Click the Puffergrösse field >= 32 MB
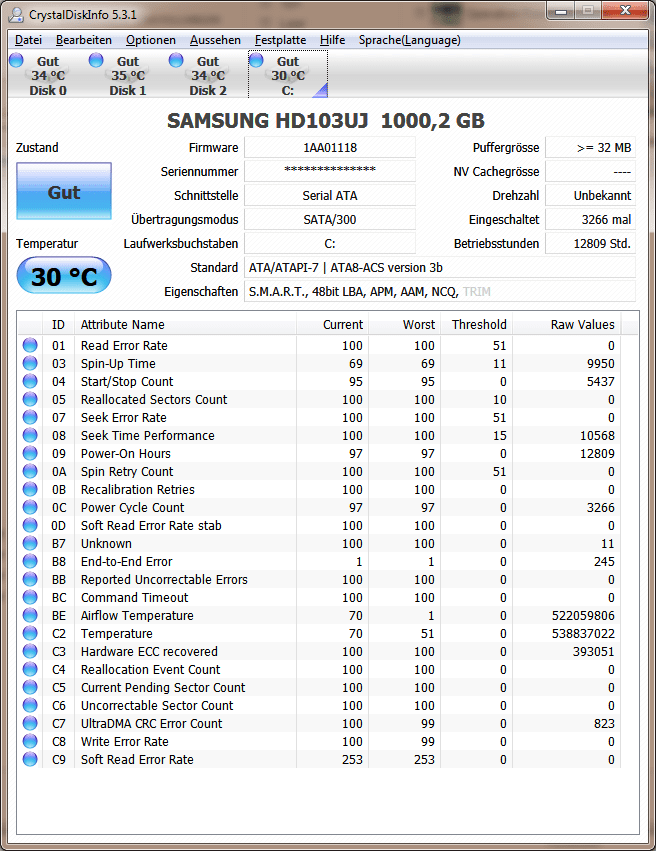The width and height of the screenshot is (656, 851). click(x=590, y=148)
